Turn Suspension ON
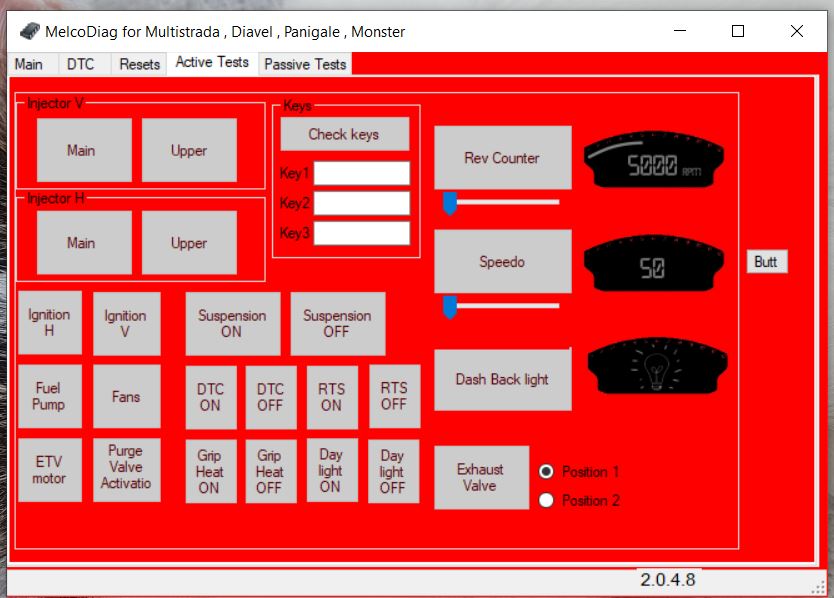The height and width of the screenshot is (598, 834). [x=232, y=323]
